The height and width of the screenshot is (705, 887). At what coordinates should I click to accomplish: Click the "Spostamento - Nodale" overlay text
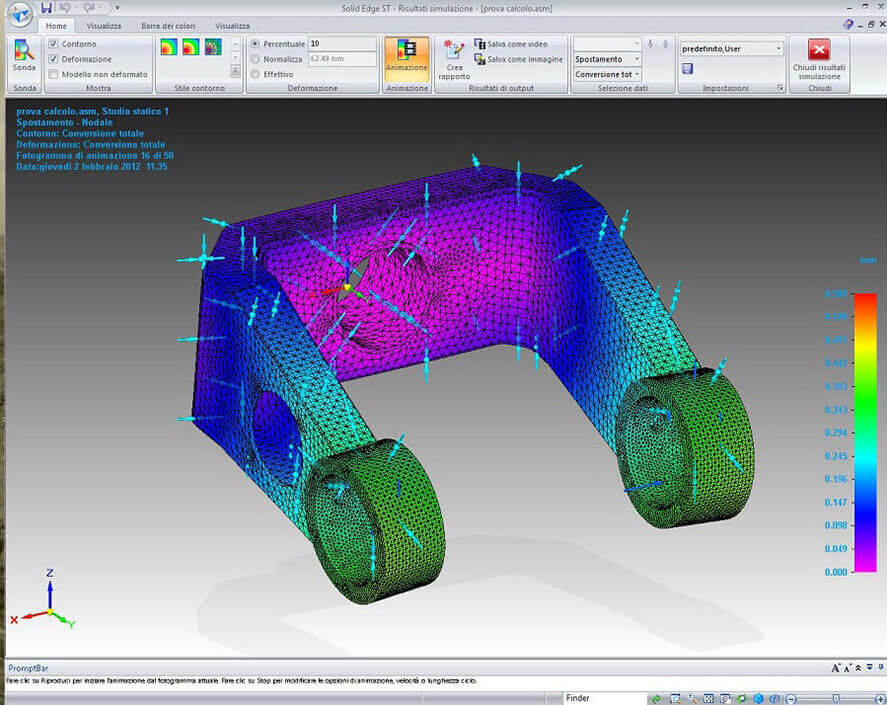64,122
